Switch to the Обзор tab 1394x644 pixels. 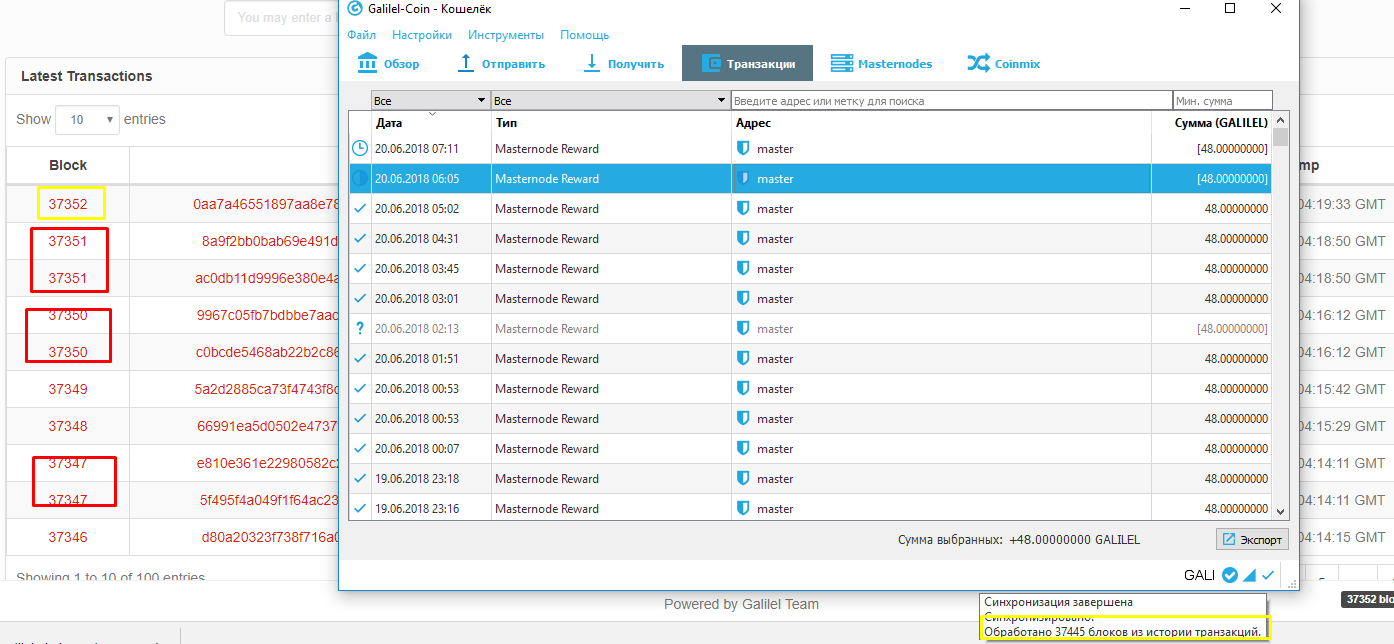point(389,63)
